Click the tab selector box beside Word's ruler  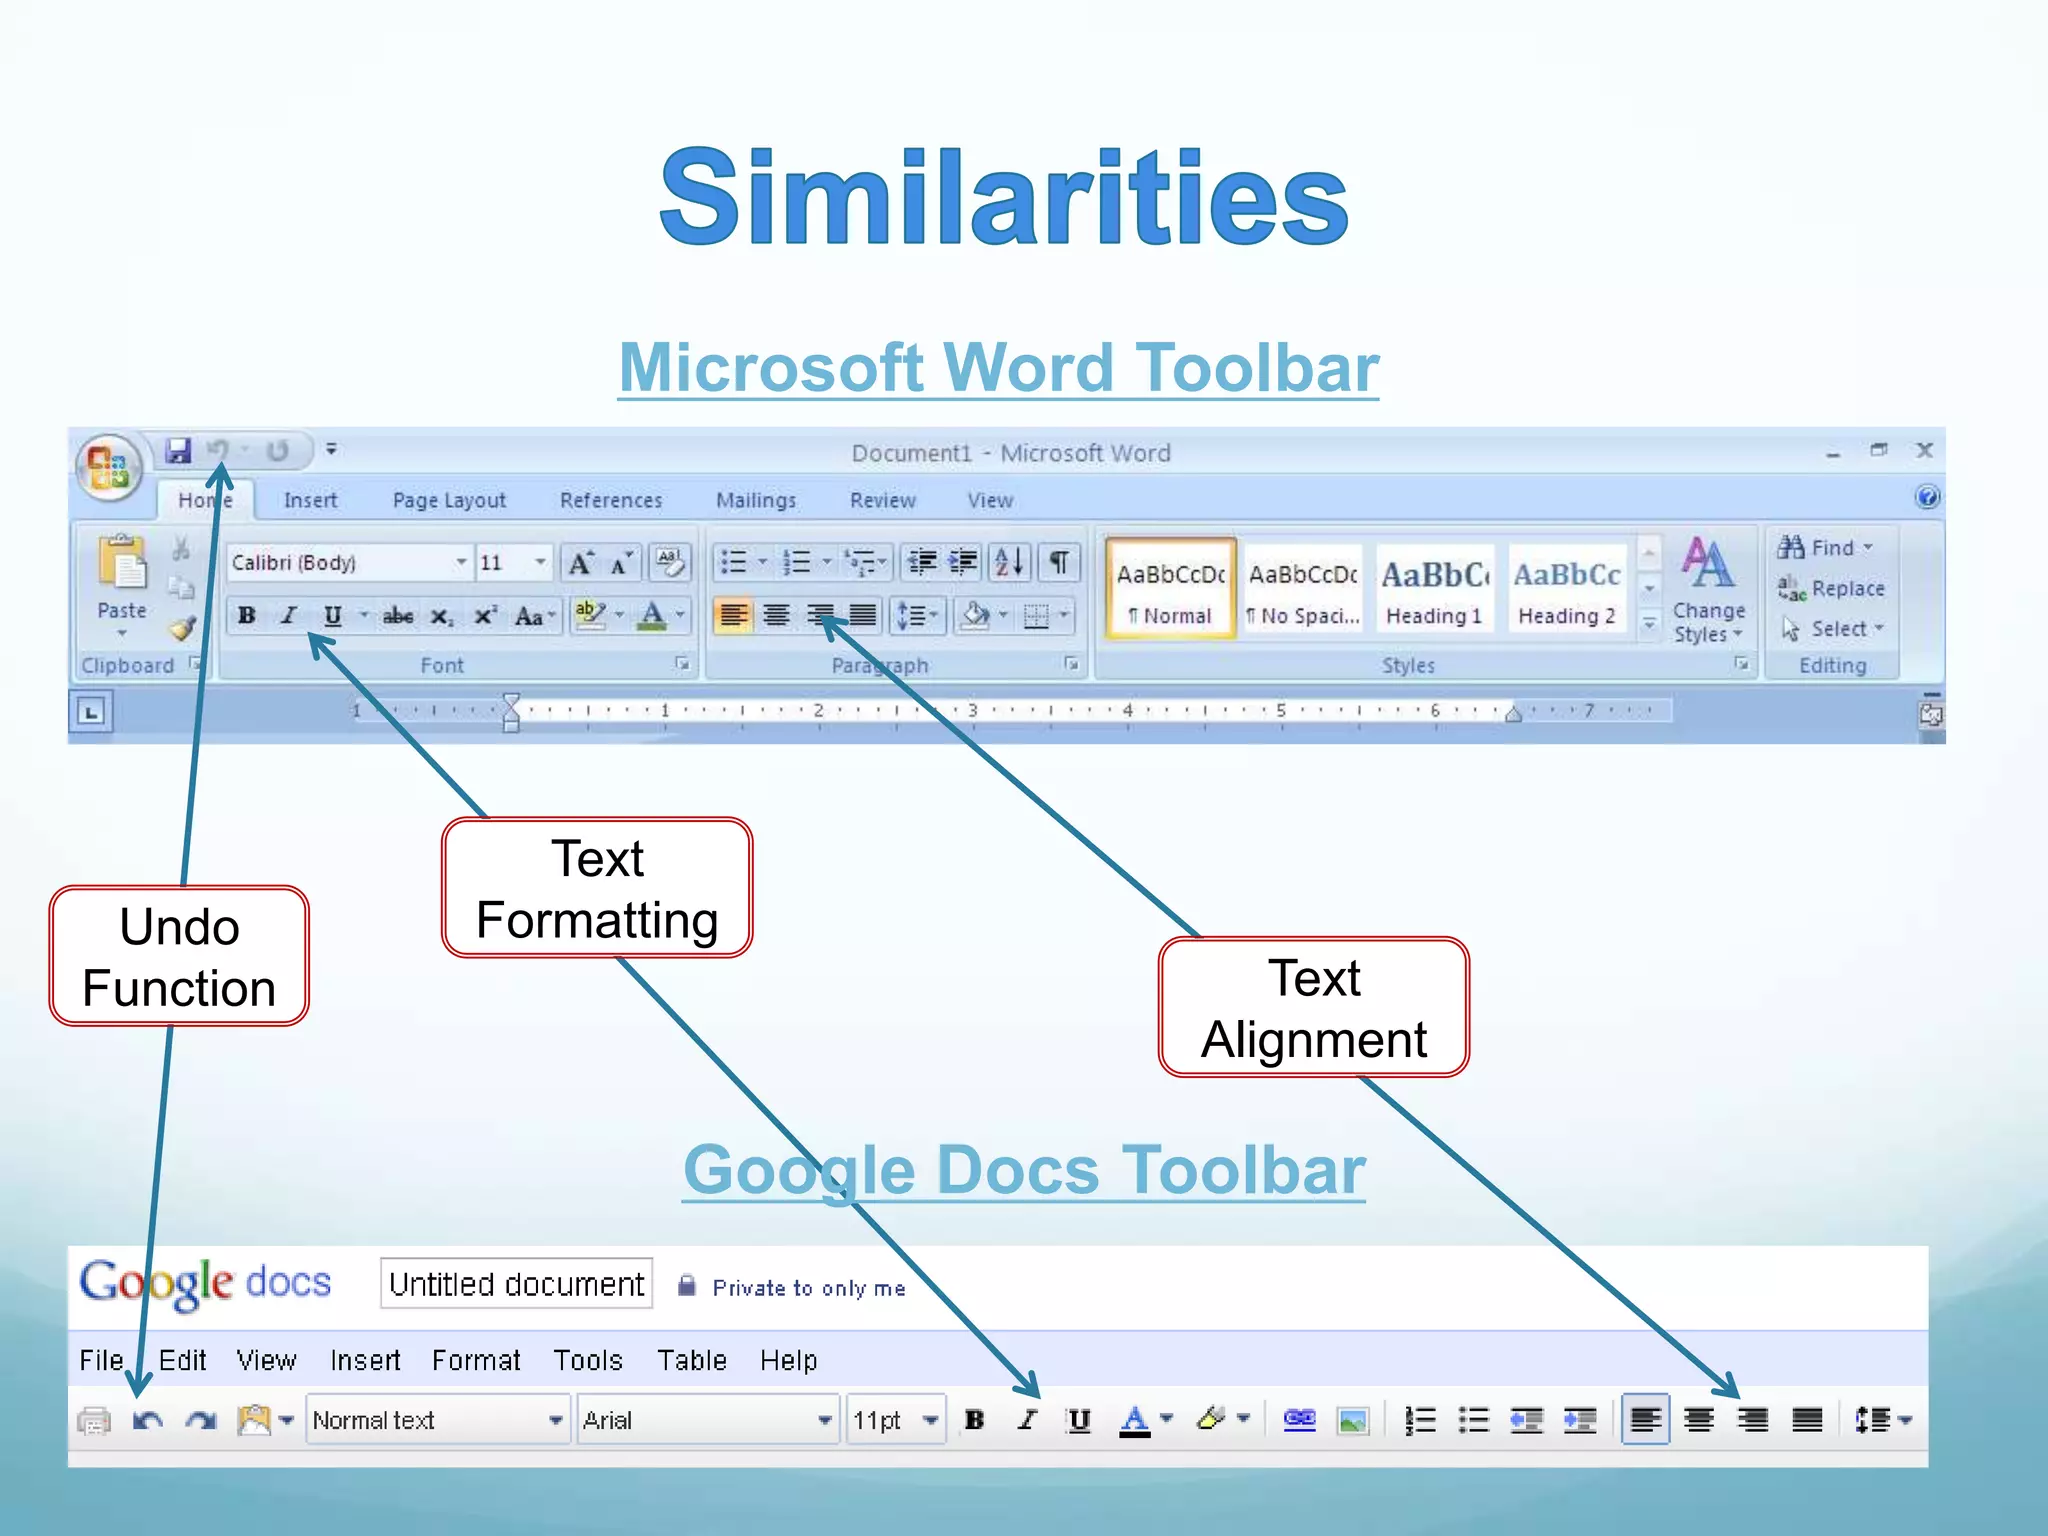click(91, 713)
